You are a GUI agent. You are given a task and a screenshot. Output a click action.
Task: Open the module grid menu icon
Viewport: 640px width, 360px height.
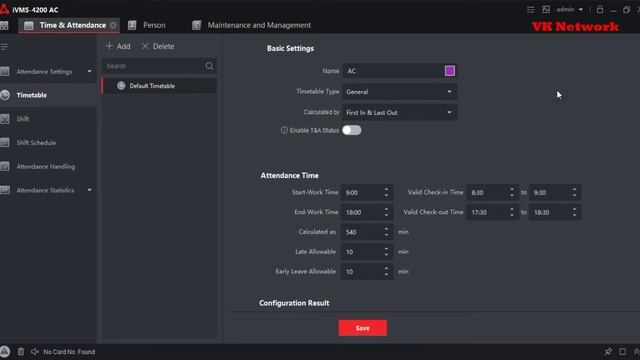tap(4, 25)
